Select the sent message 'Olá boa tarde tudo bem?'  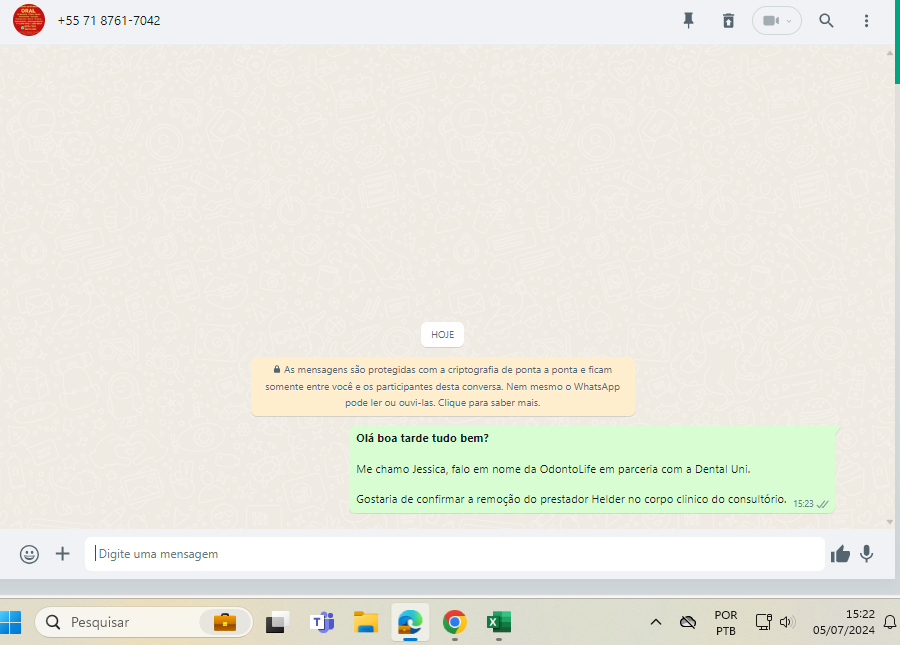[x=422, y=438]
